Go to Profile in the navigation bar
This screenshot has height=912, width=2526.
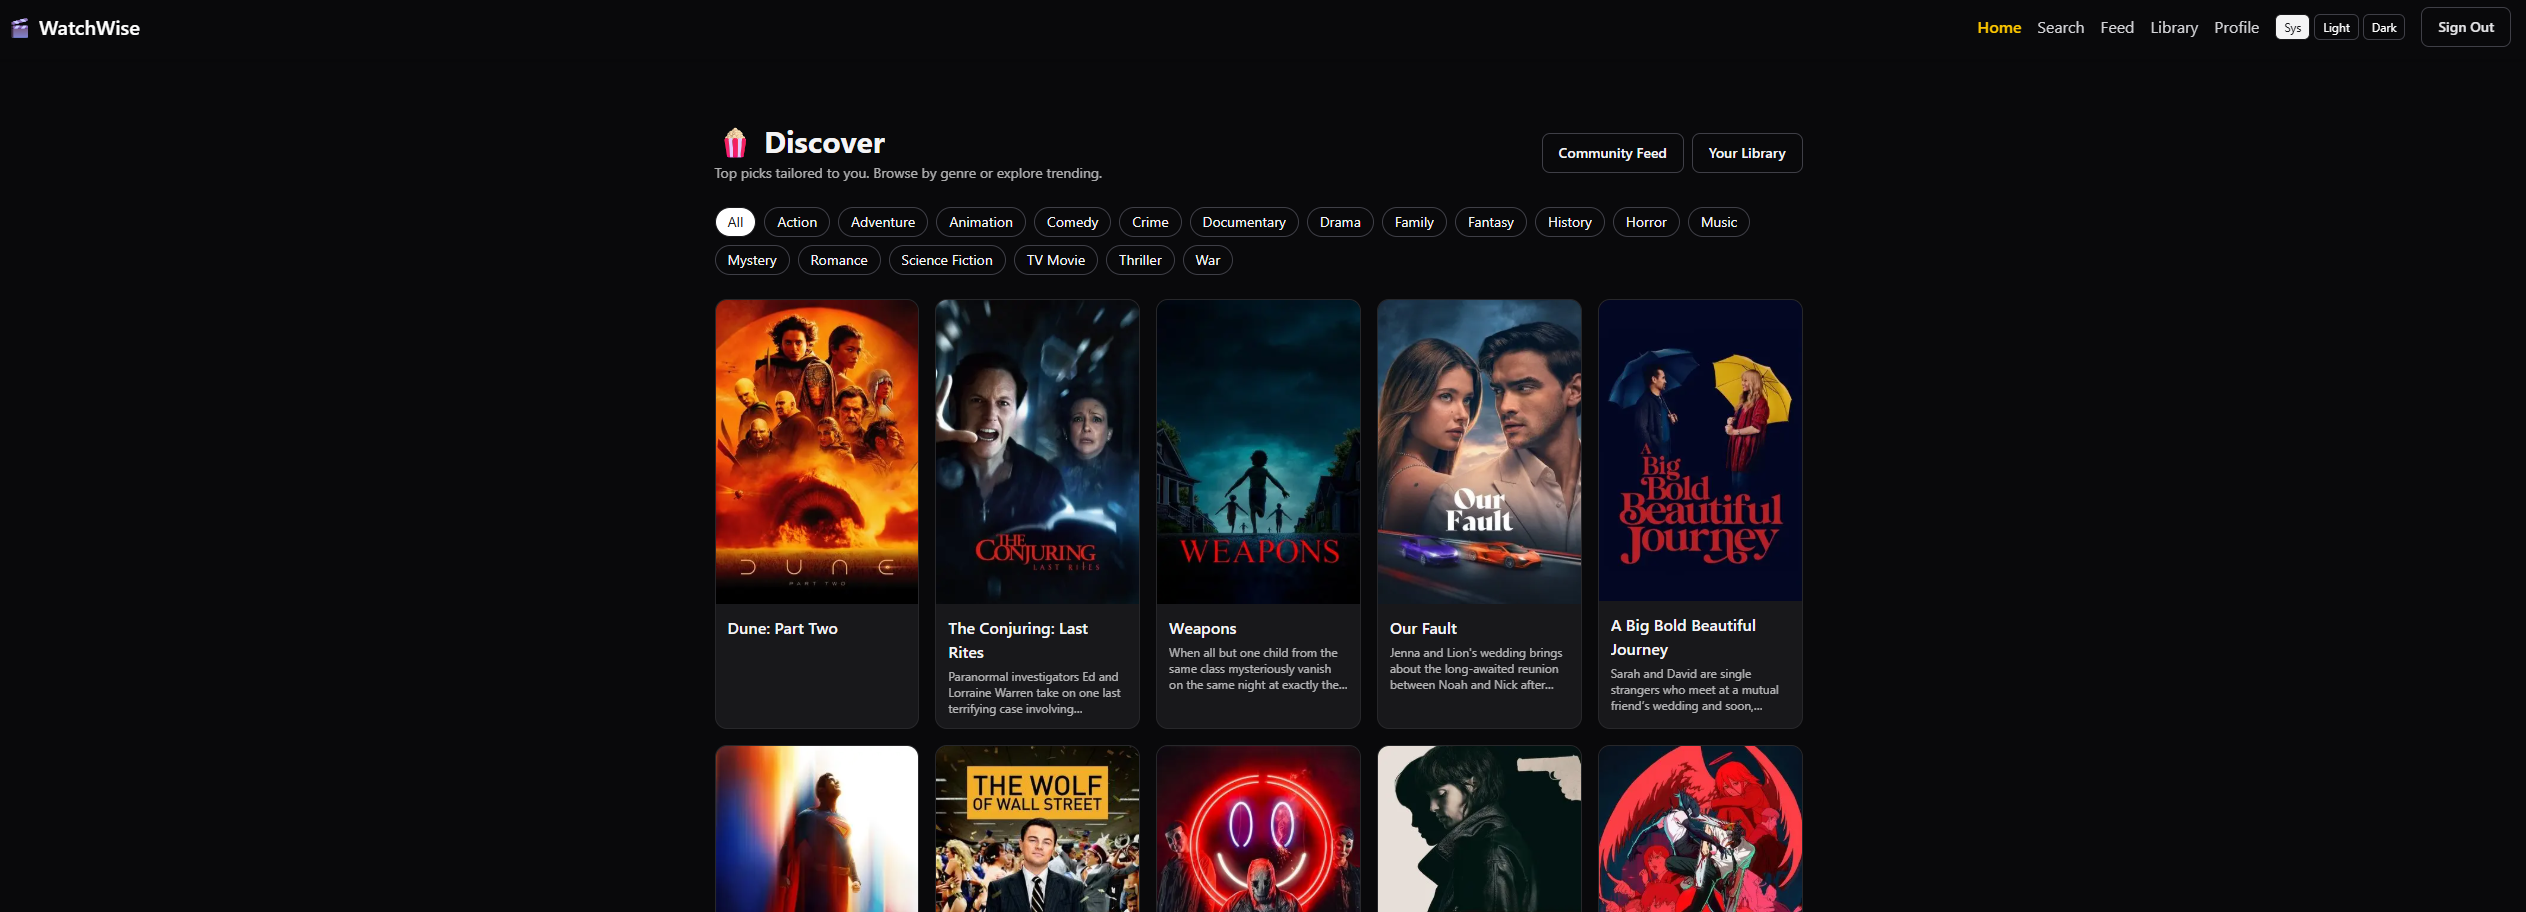pyautogui.click(x=2236, y=28)
